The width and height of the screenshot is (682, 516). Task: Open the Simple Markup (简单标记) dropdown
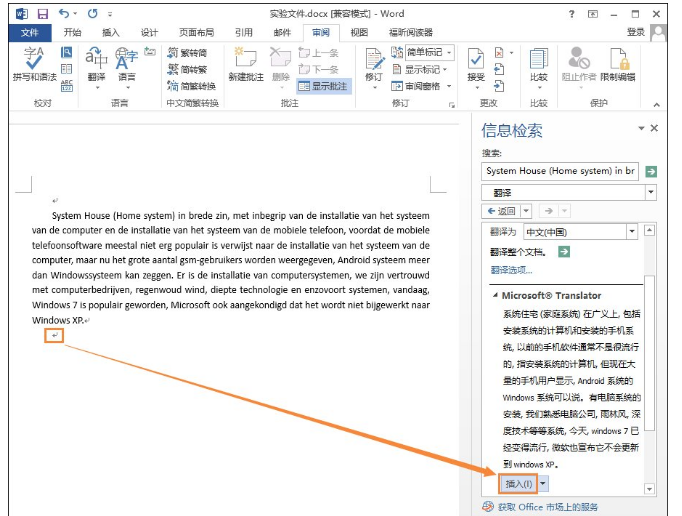click(427, 53)
